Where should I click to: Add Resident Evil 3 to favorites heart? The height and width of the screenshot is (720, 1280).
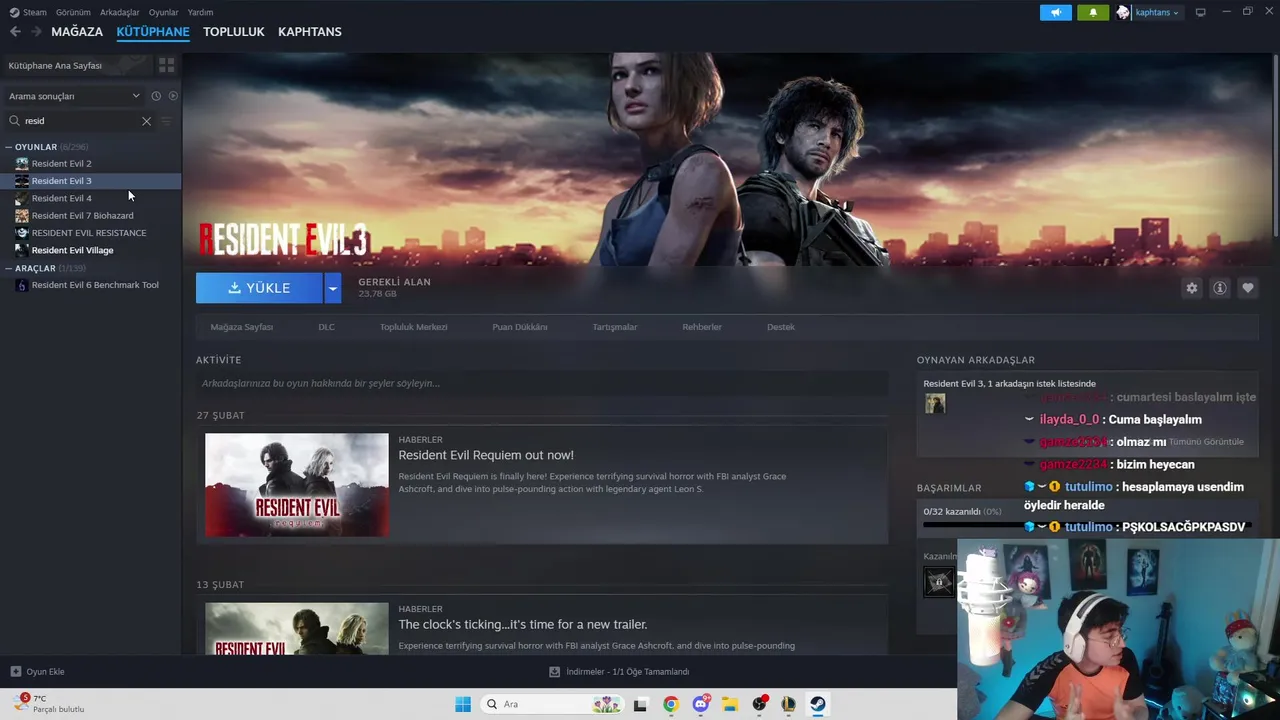pyautogui.click(x=1248, y=288)
